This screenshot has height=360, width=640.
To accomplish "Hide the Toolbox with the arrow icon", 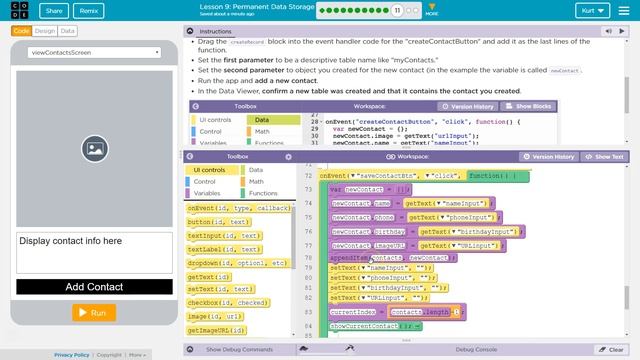I will 190,156.
